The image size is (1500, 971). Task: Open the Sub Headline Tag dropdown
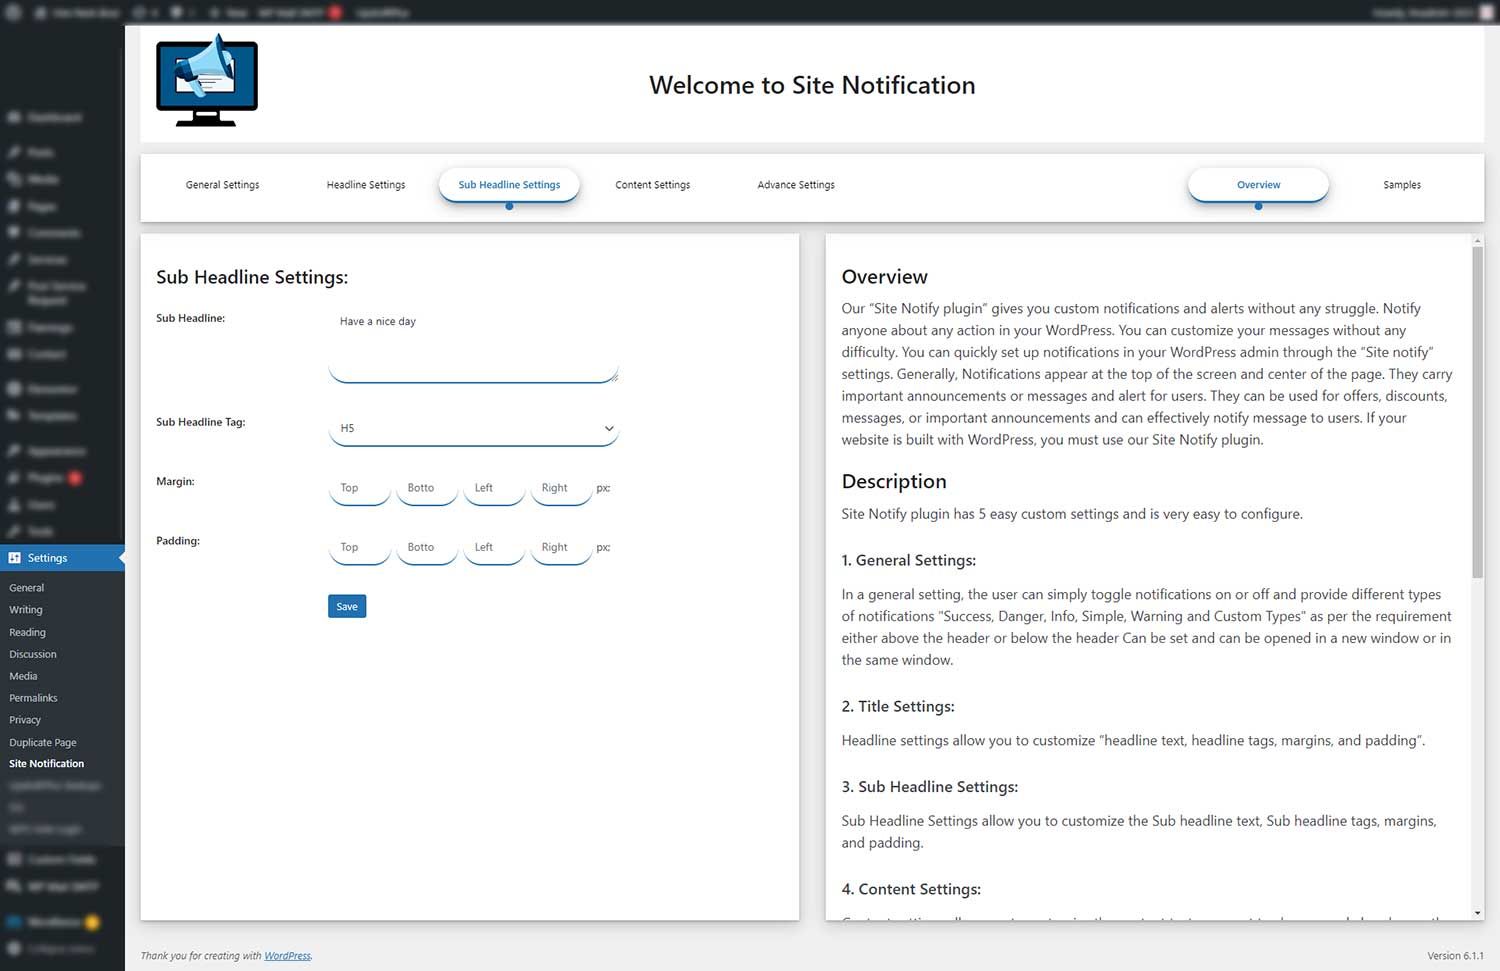click(x=473, y=428)
